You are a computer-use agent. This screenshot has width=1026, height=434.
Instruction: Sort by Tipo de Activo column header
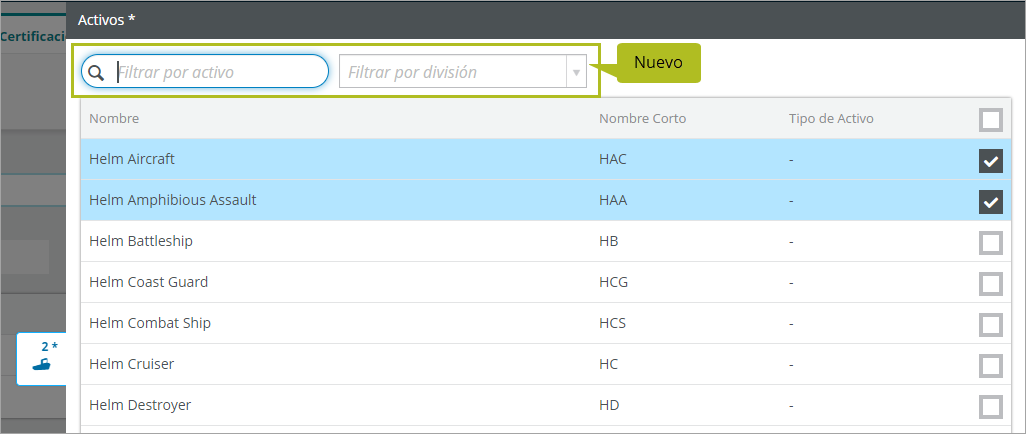pos(831,118)
